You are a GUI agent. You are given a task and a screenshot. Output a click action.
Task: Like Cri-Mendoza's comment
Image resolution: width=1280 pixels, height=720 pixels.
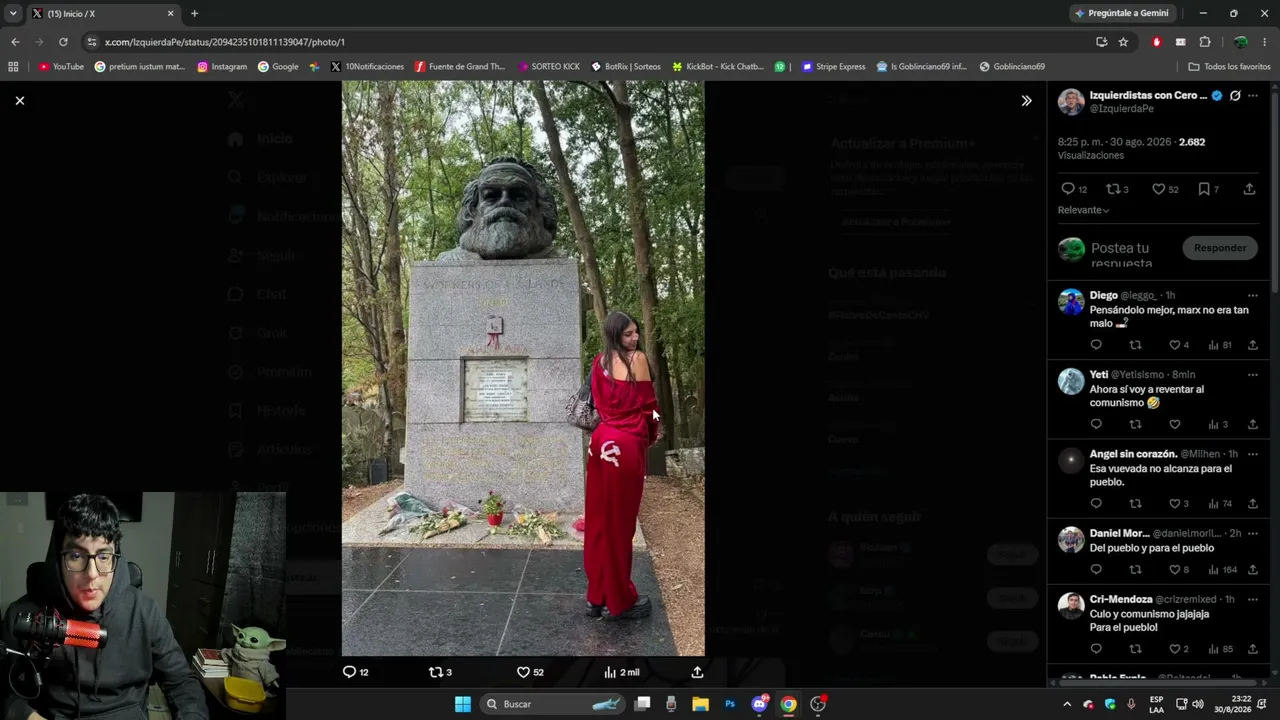[1175, 649]
